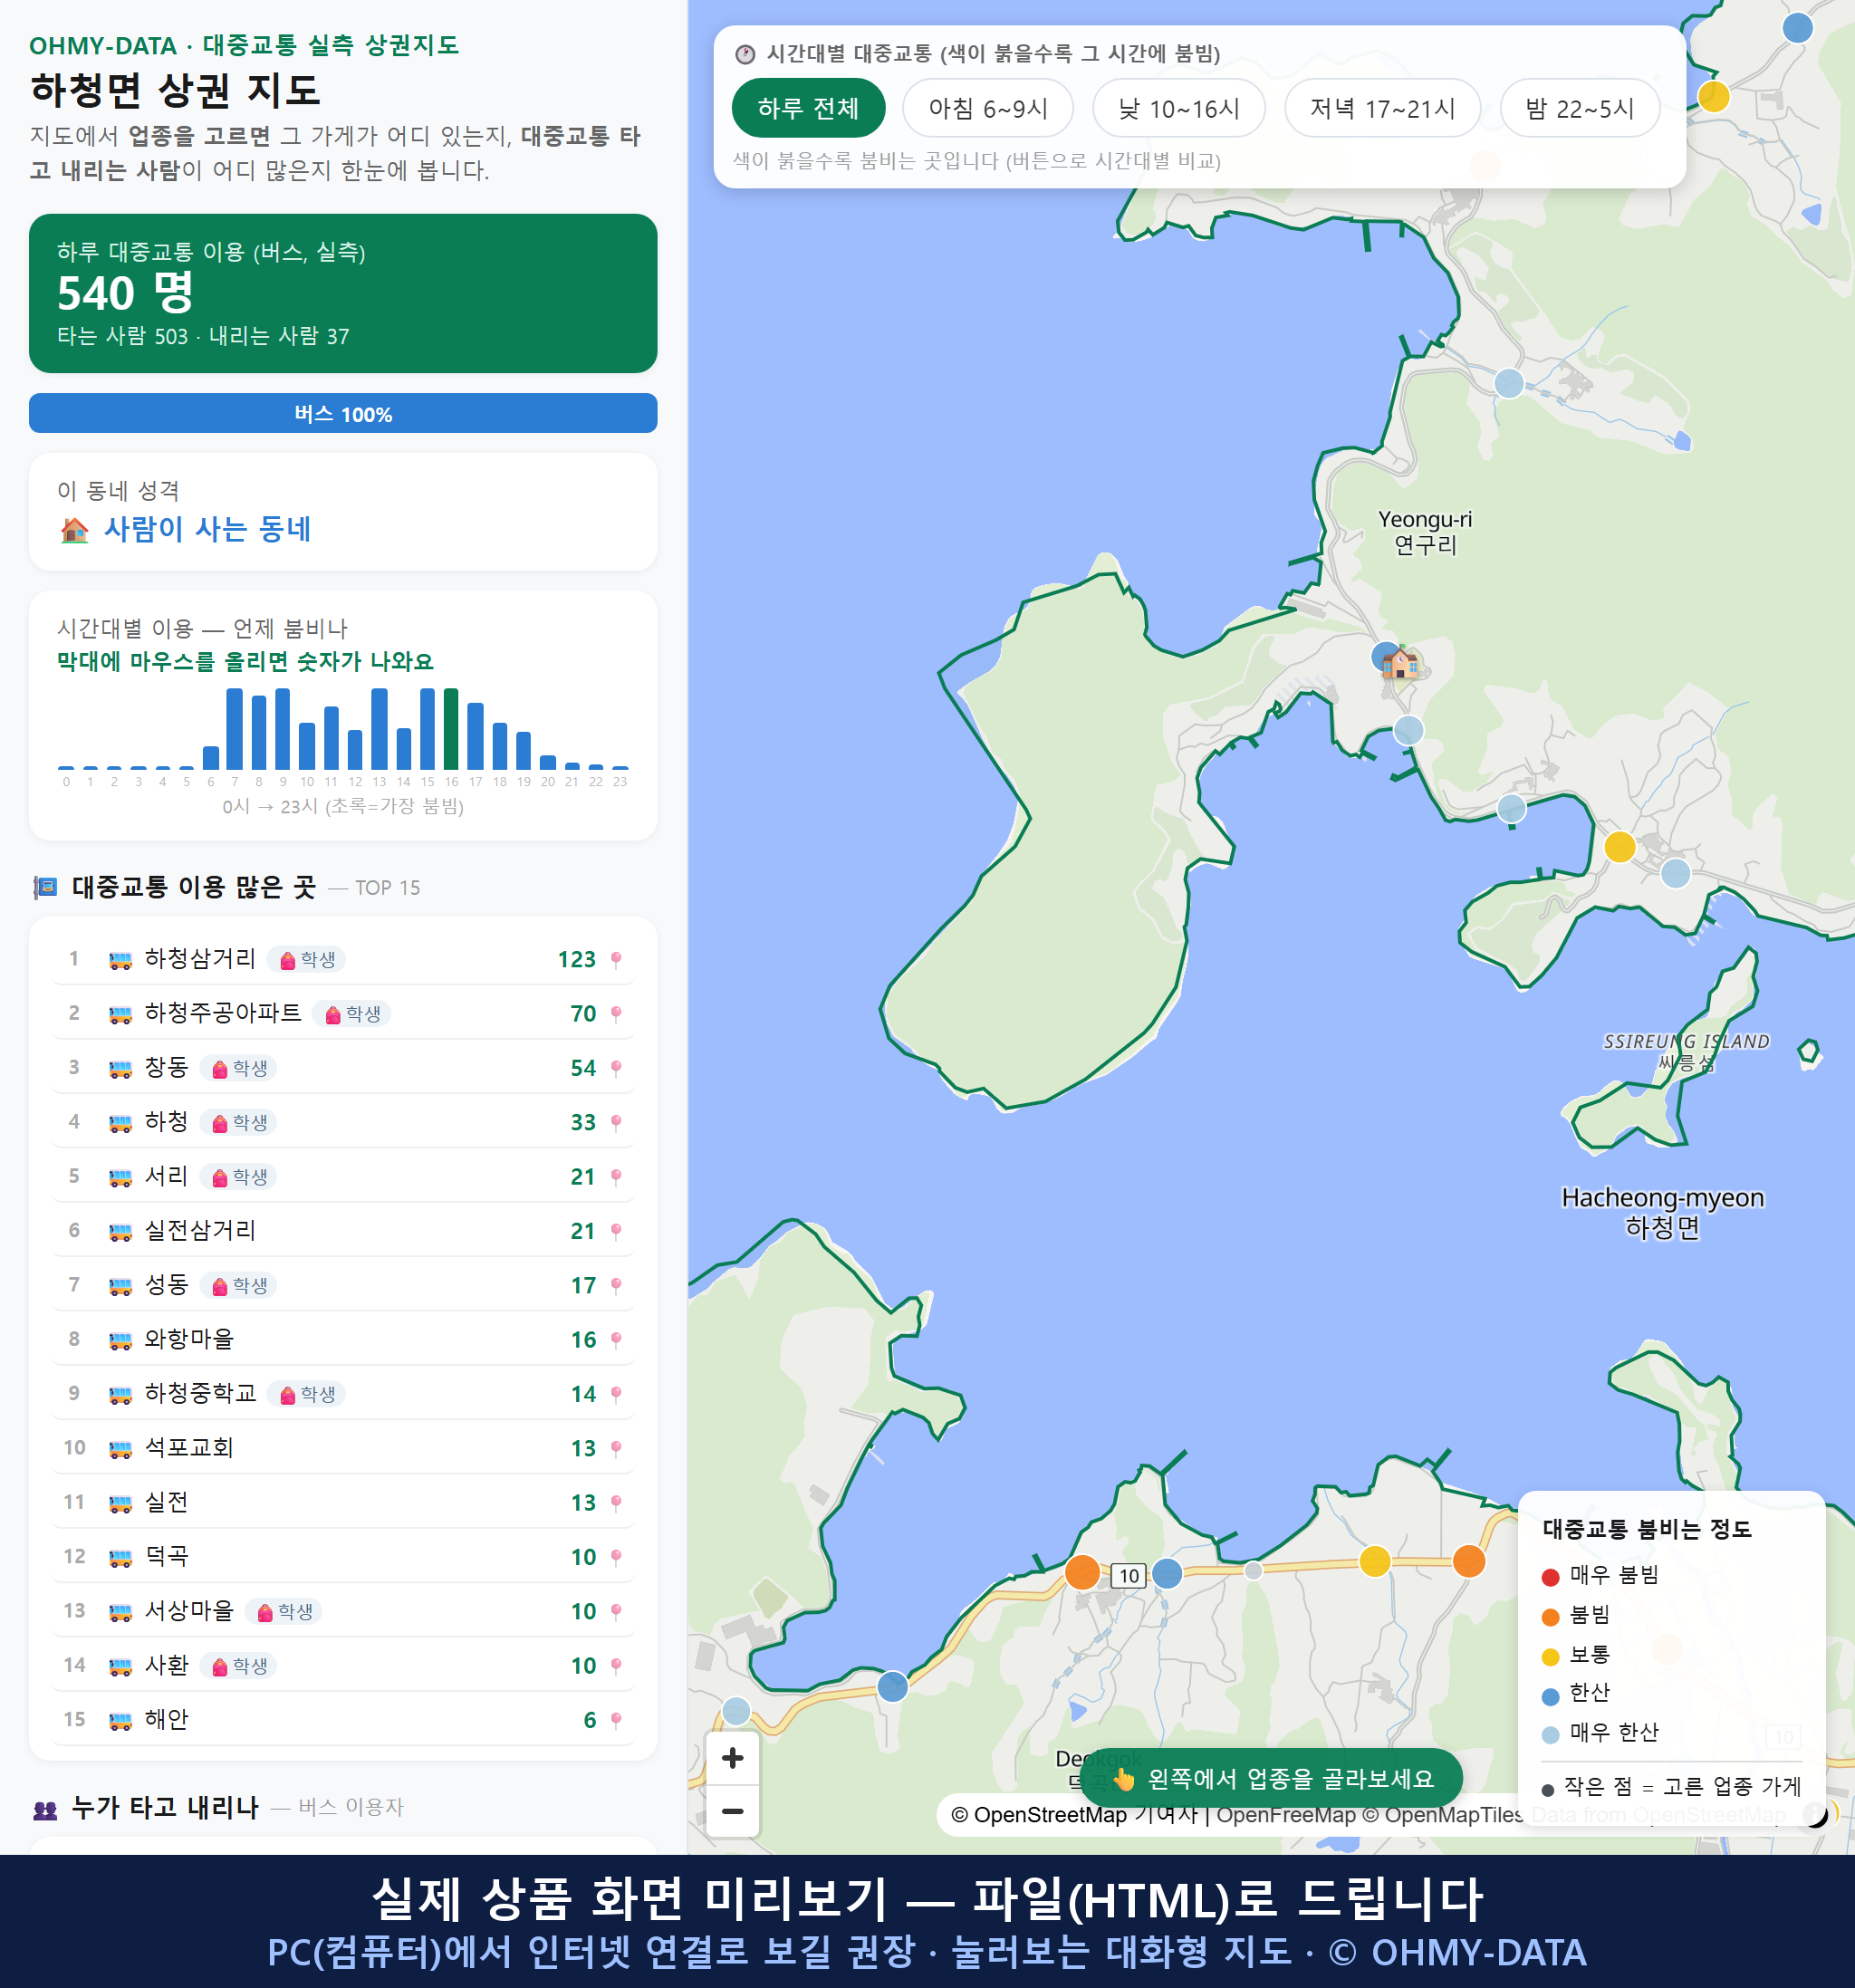Click the 대중교통 이용 많은 곳 heading

coord(193,887)
